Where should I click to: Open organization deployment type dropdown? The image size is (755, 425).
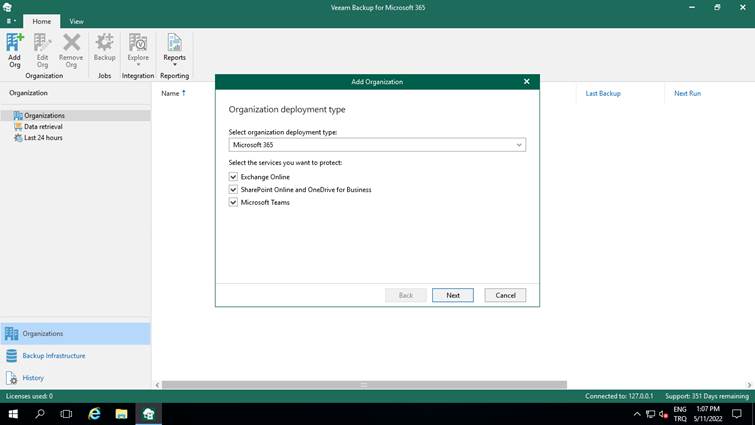(377, 145)
